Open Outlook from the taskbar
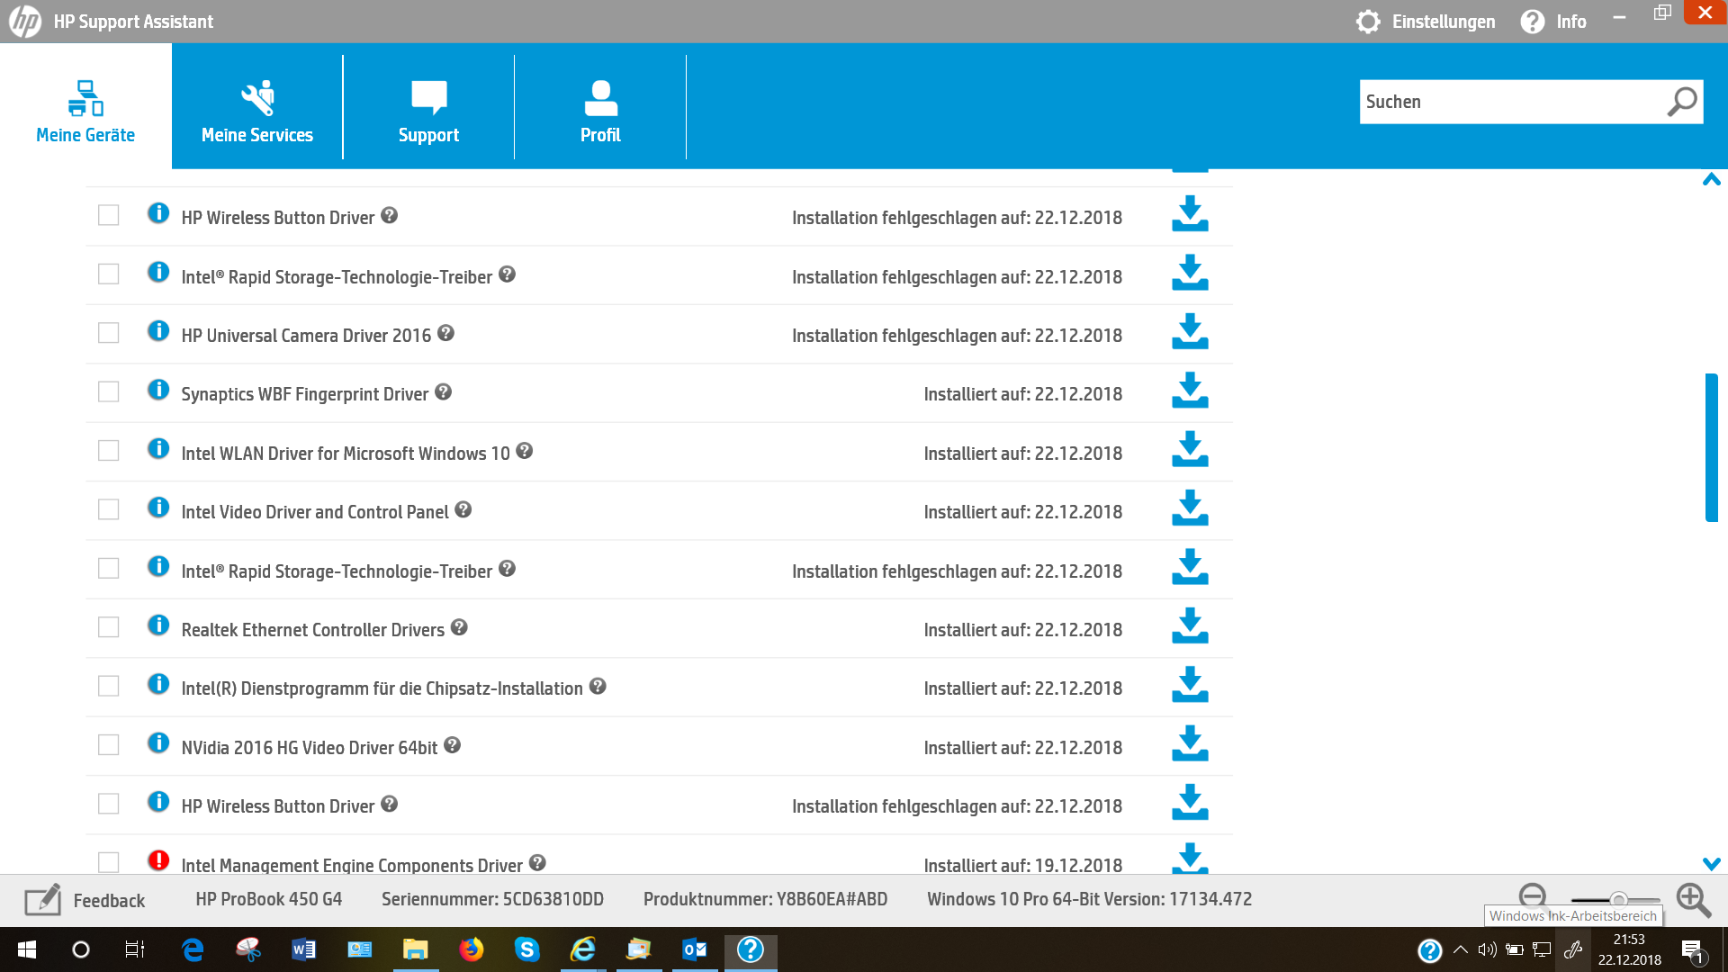 694,950
